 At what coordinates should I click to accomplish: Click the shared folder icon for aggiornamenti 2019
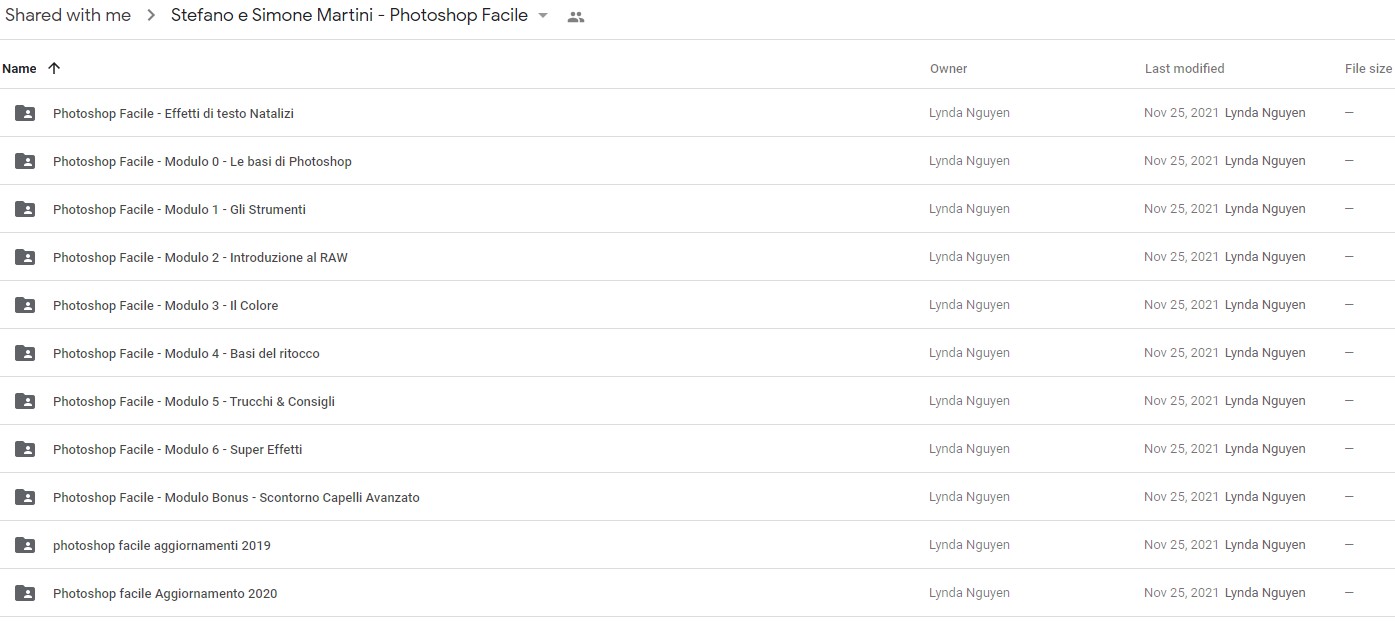[x=25, y=545]
